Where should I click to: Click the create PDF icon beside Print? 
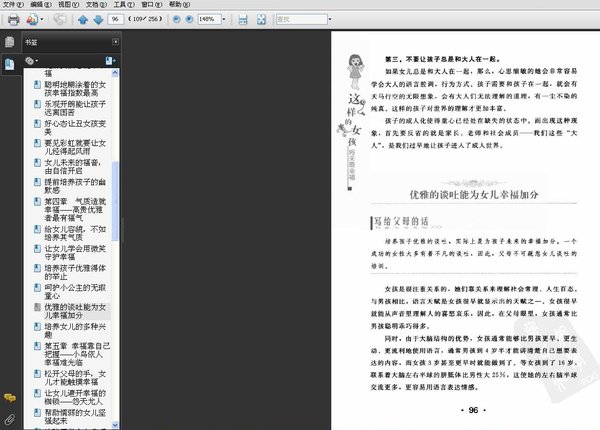coord(32,19)
